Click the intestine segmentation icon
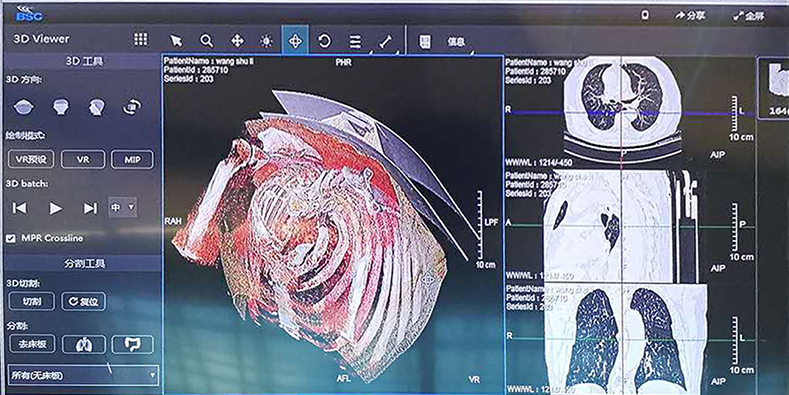Image resolution: width=789 pixels, height=395 pixels. 132,344
